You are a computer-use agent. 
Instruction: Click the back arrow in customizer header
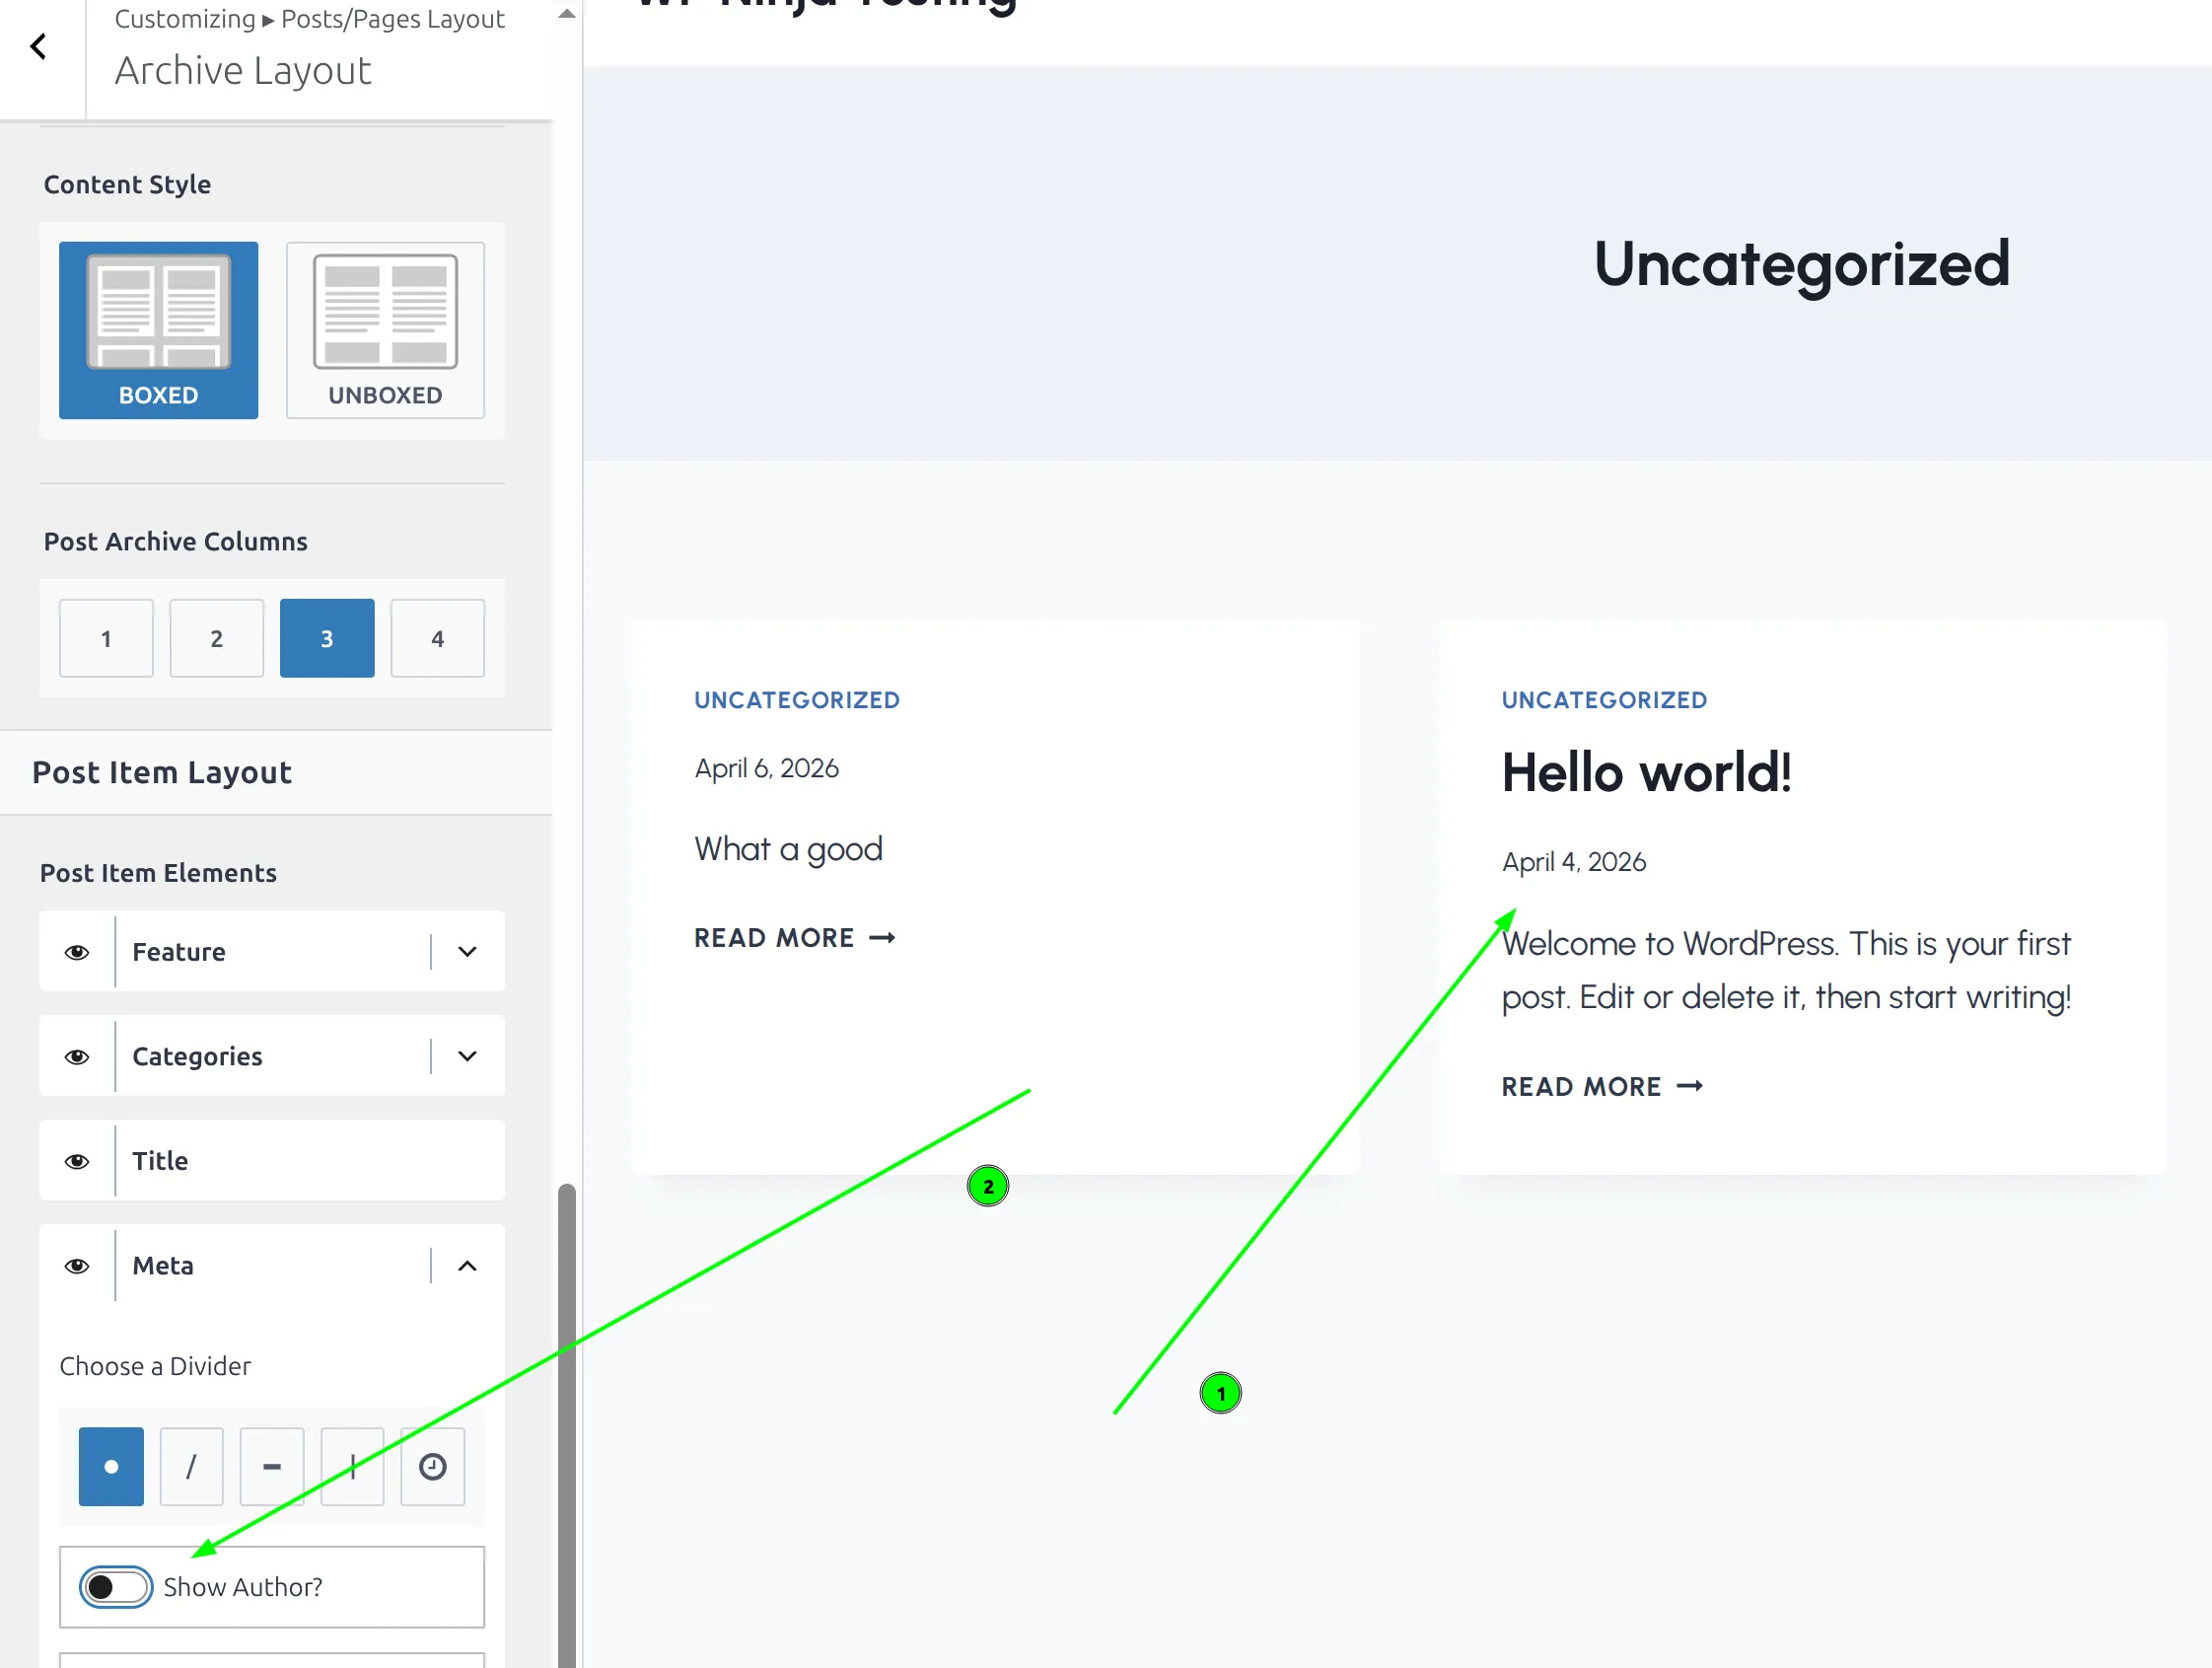(x=39, y=47)
